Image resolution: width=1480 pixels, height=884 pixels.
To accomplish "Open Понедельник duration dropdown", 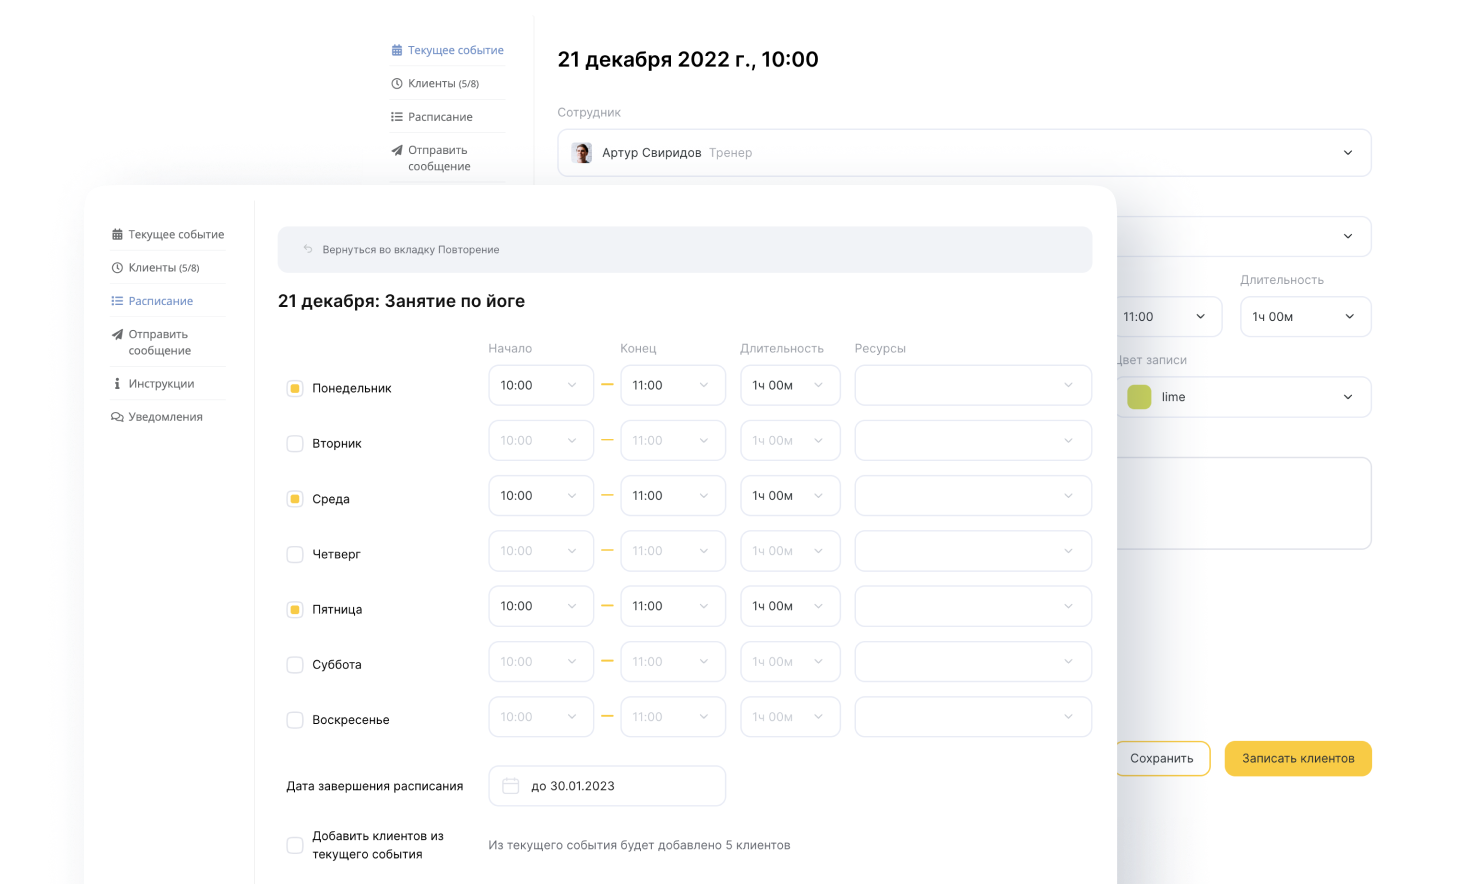I will coord(790,385).
